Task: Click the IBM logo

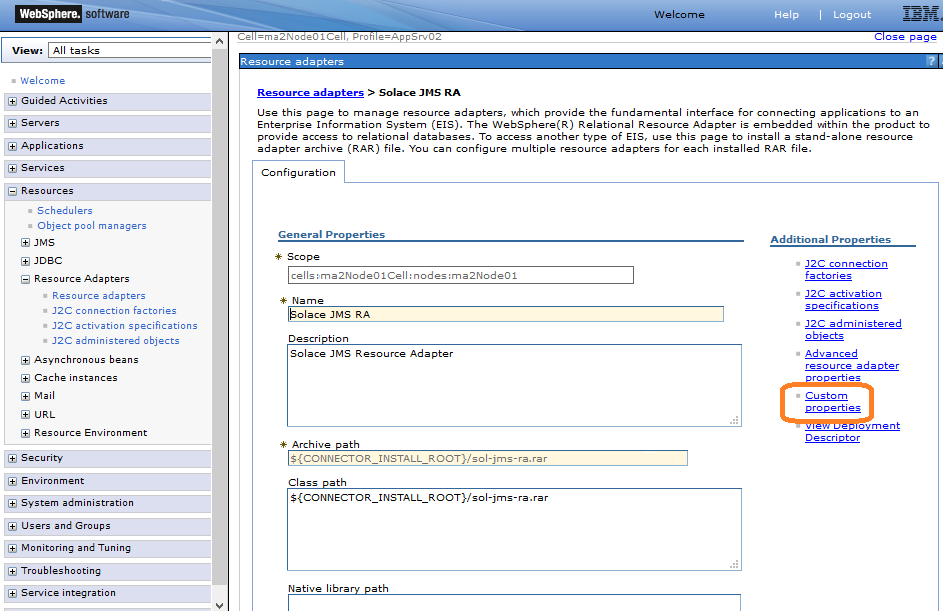Action: click(x=919, y=14)
